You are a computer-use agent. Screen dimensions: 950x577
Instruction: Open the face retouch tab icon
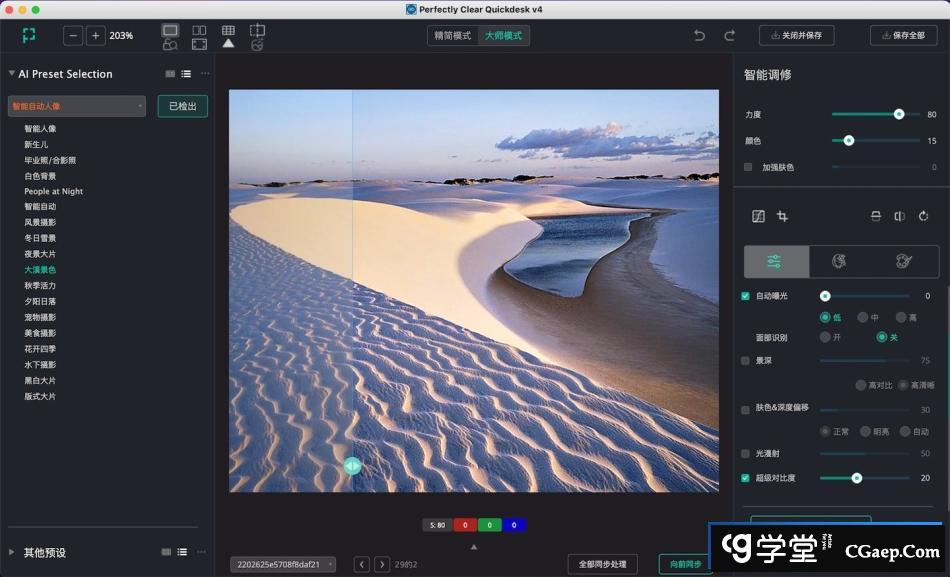(840, 261)
